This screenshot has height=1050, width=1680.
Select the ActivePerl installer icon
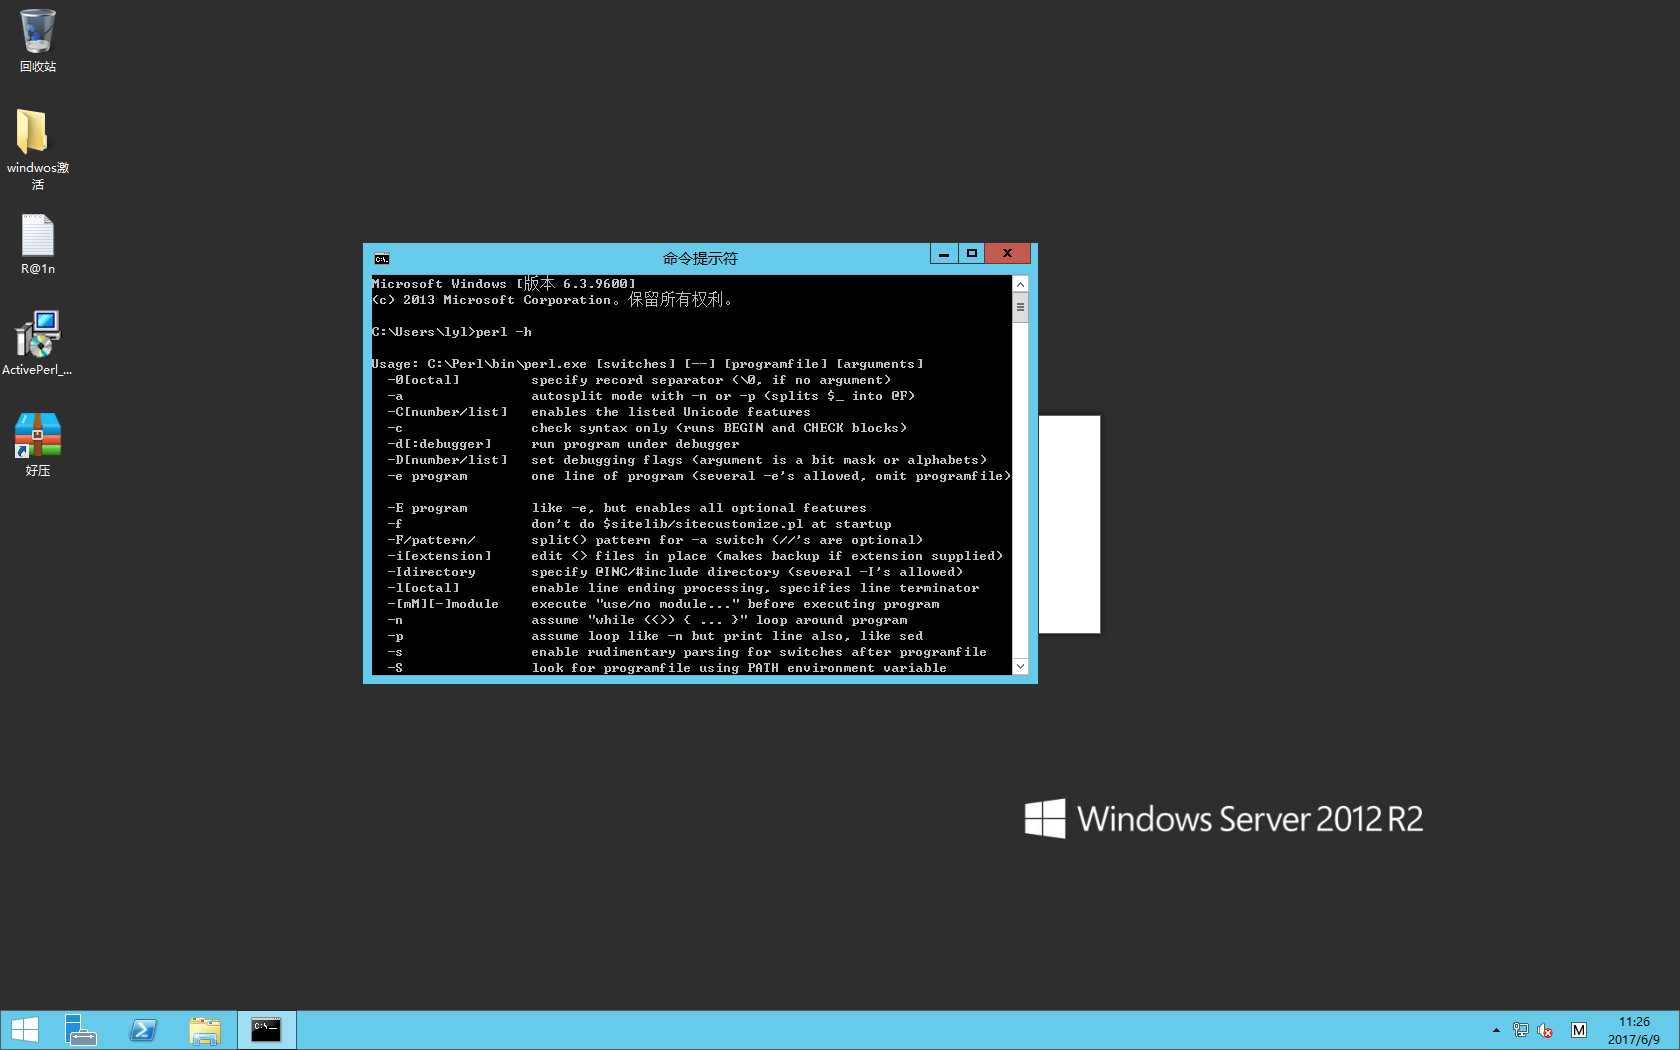(x=37, y=343)
